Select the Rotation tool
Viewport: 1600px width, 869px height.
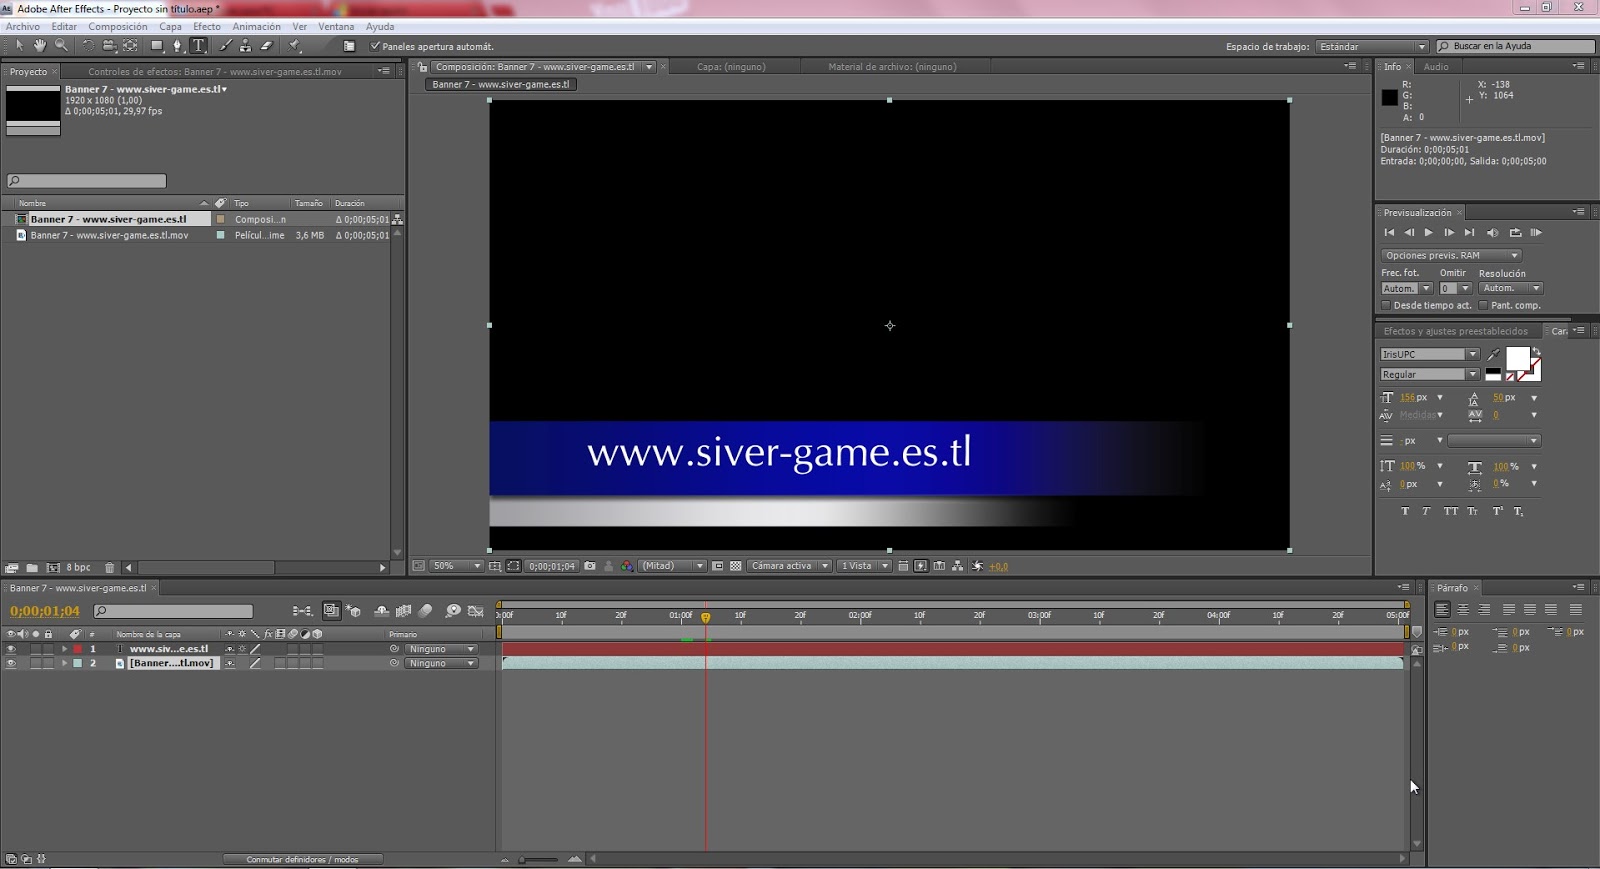(x=88, y=46)
